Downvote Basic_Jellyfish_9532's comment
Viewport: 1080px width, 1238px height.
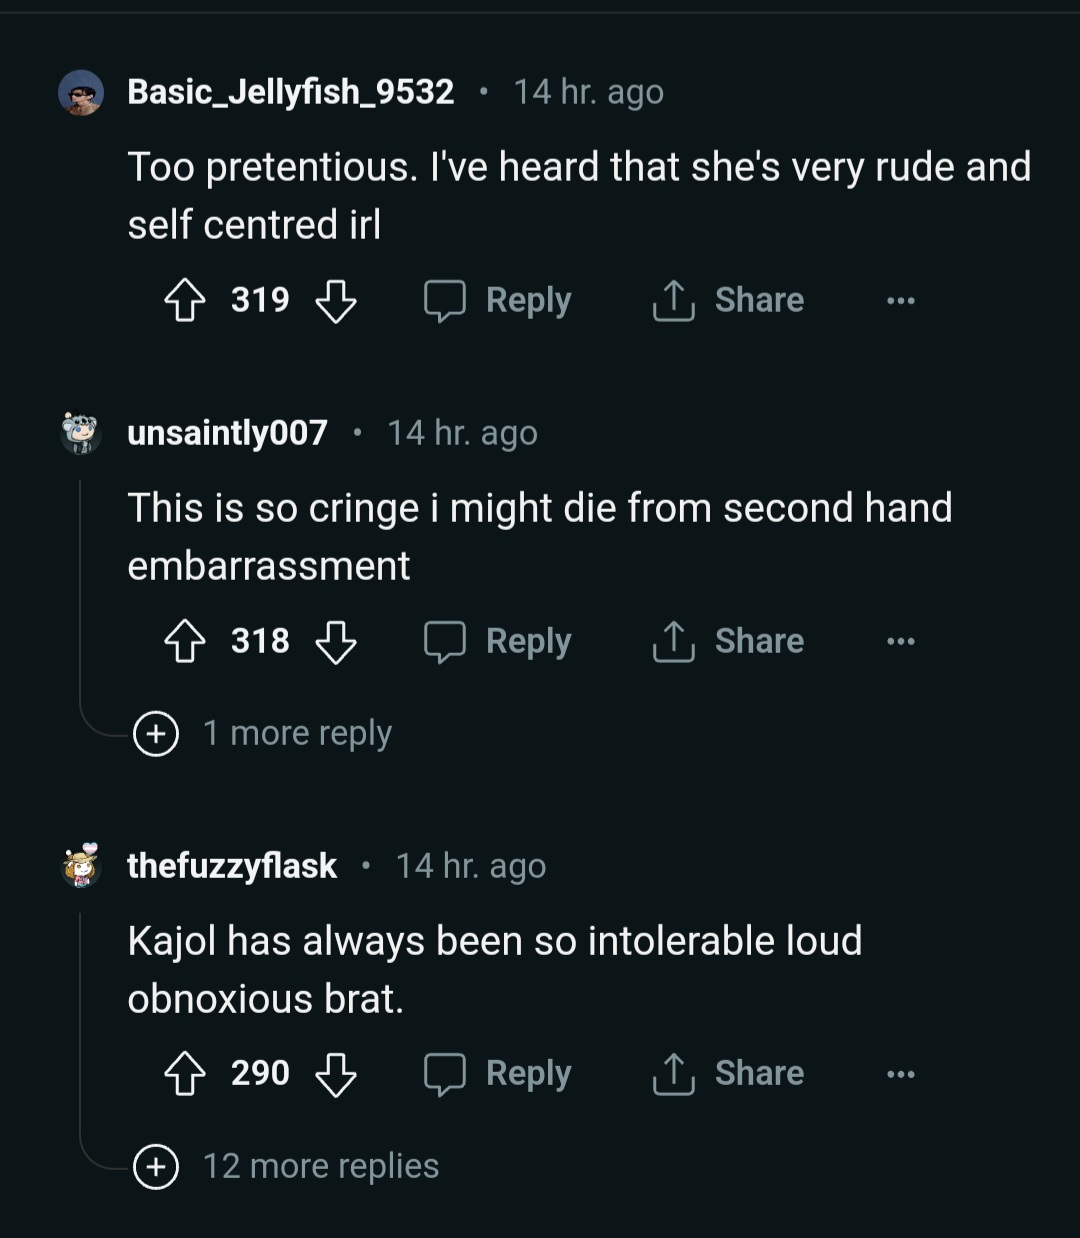pyautogui.click(x=336, y=300)
